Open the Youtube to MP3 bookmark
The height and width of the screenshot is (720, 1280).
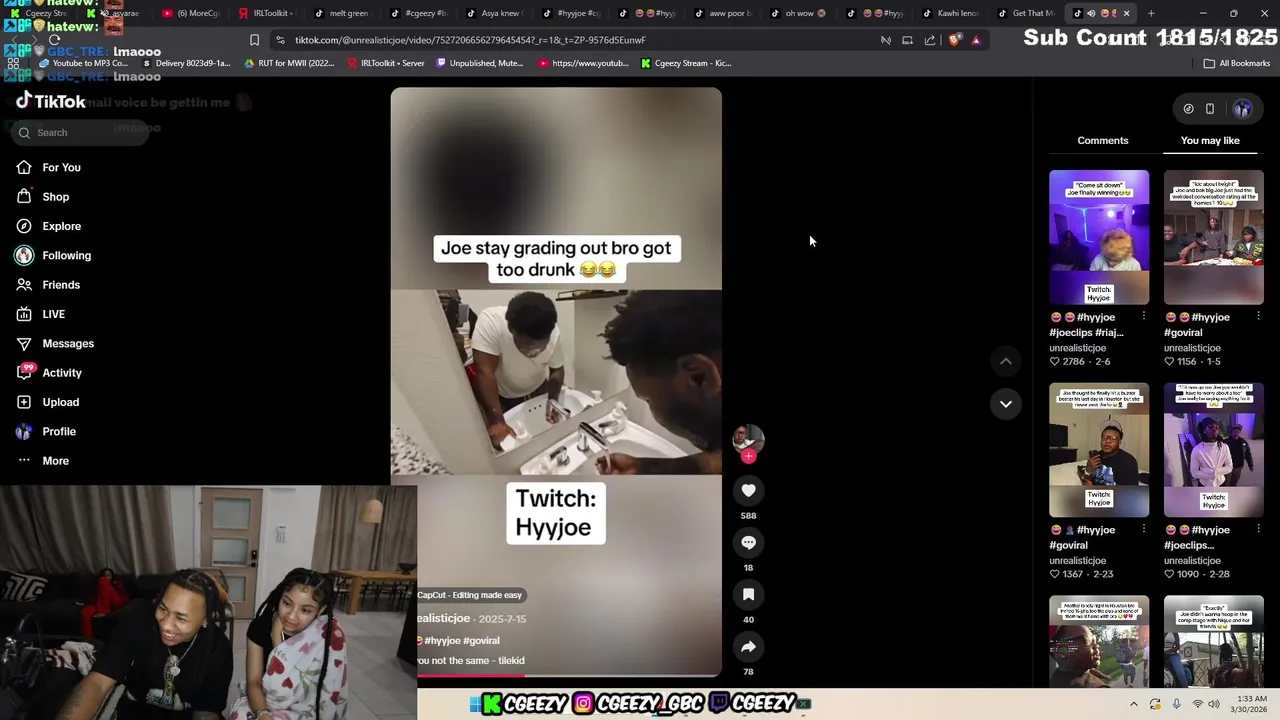[83, 63]
